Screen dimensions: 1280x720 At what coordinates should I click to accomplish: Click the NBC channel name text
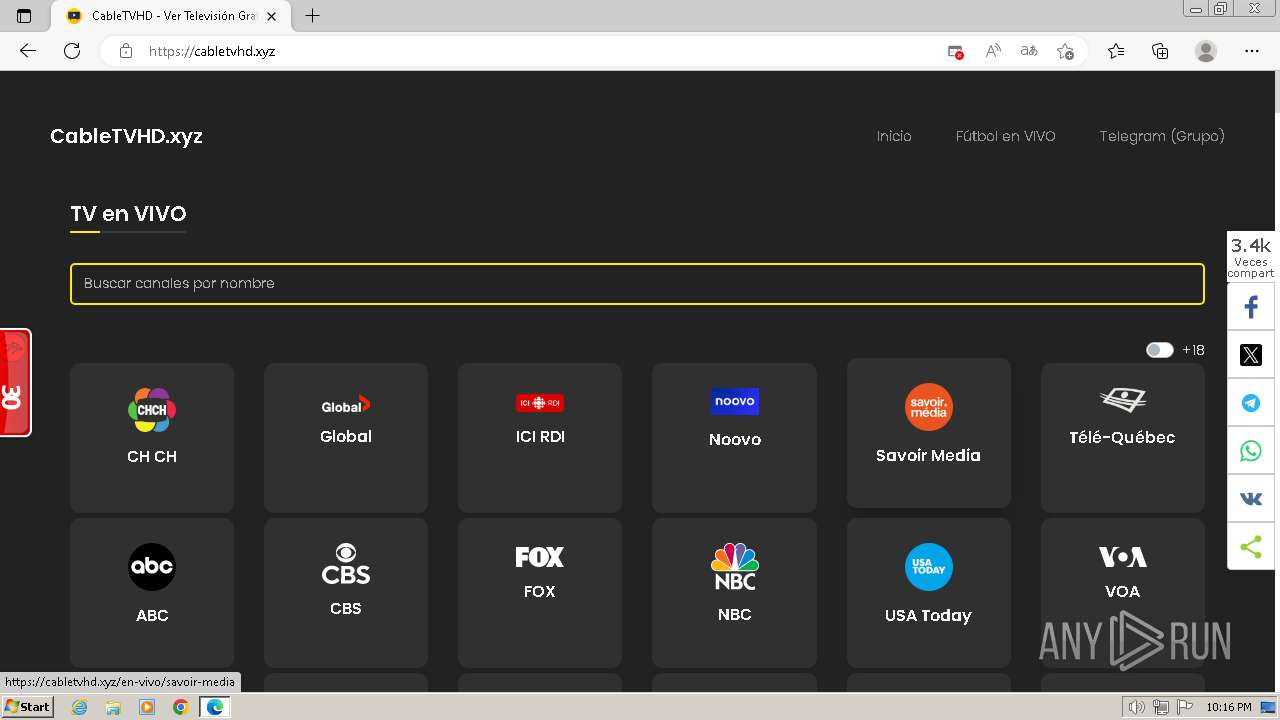coord(734,614)
